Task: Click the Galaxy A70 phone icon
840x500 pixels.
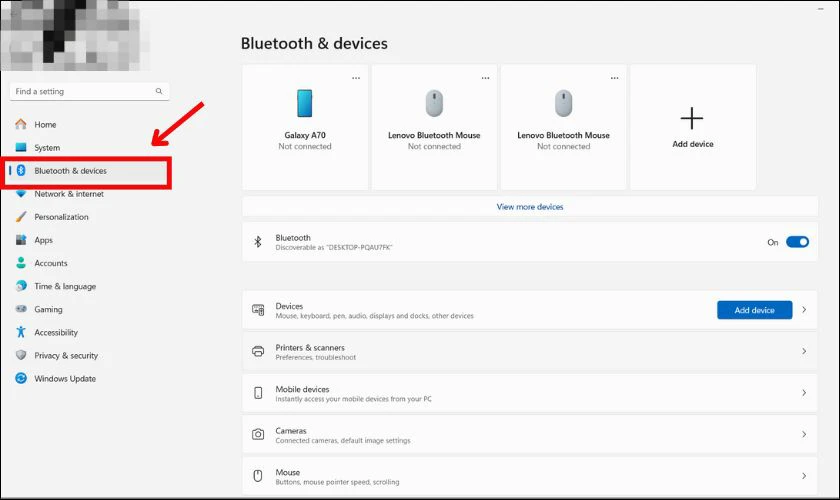Action: coord(305,103)
